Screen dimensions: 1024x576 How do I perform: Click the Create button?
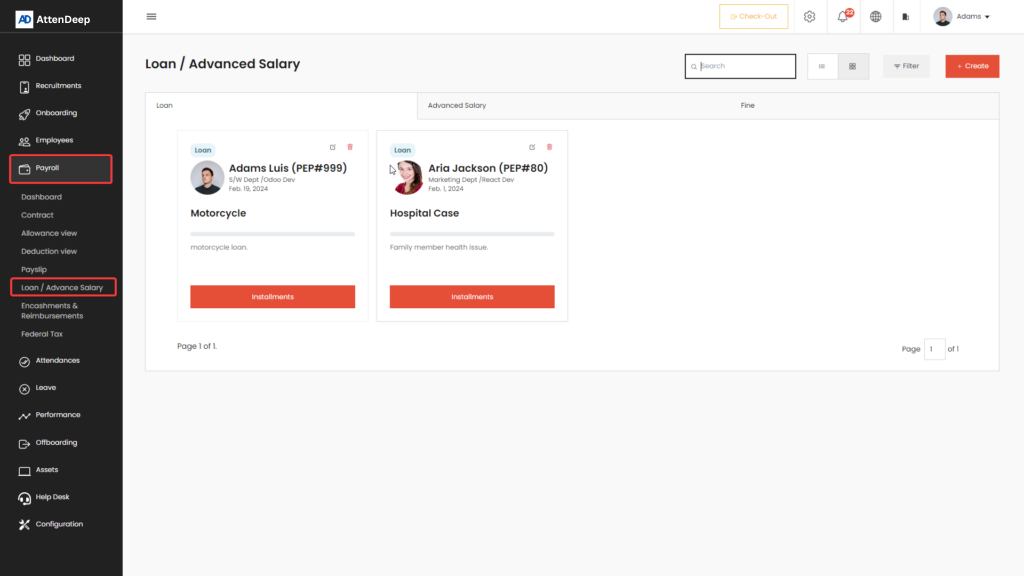point(972,66)
